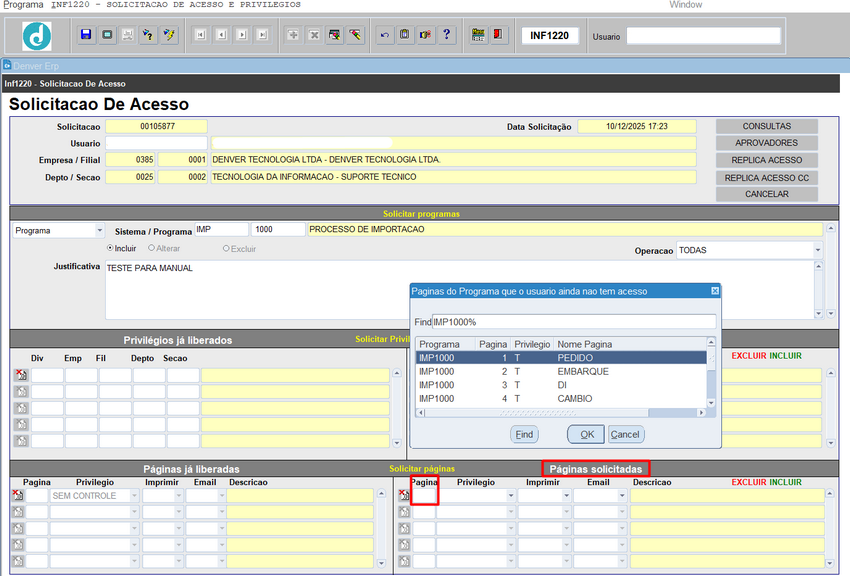
Task: Click delete icon on first Páginas solicitadas row
Action: [405, 495]
